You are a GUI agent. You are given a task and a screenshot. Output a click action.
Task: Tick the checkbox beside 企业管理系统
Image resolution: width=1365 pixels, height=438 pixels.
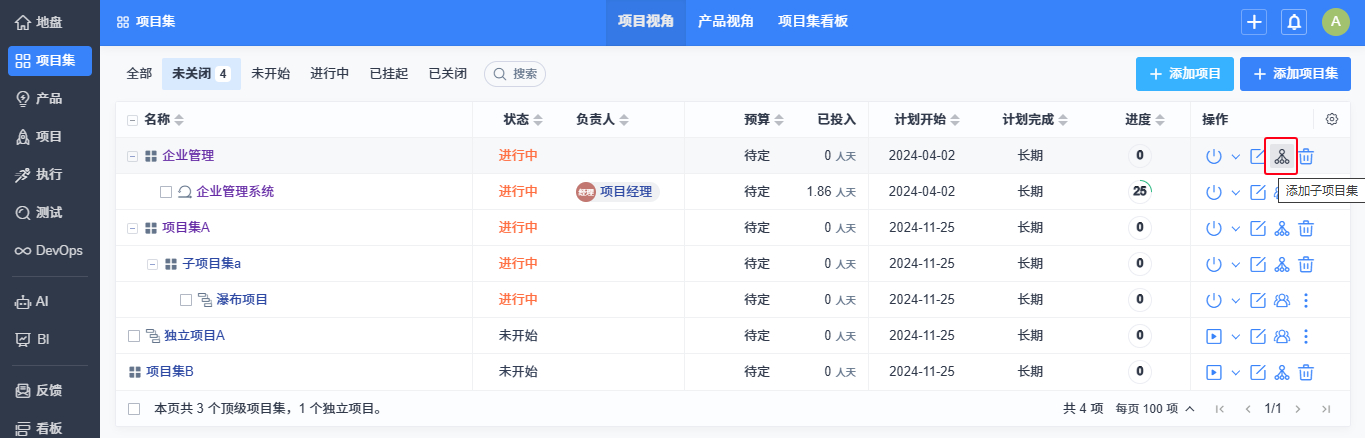166,192
